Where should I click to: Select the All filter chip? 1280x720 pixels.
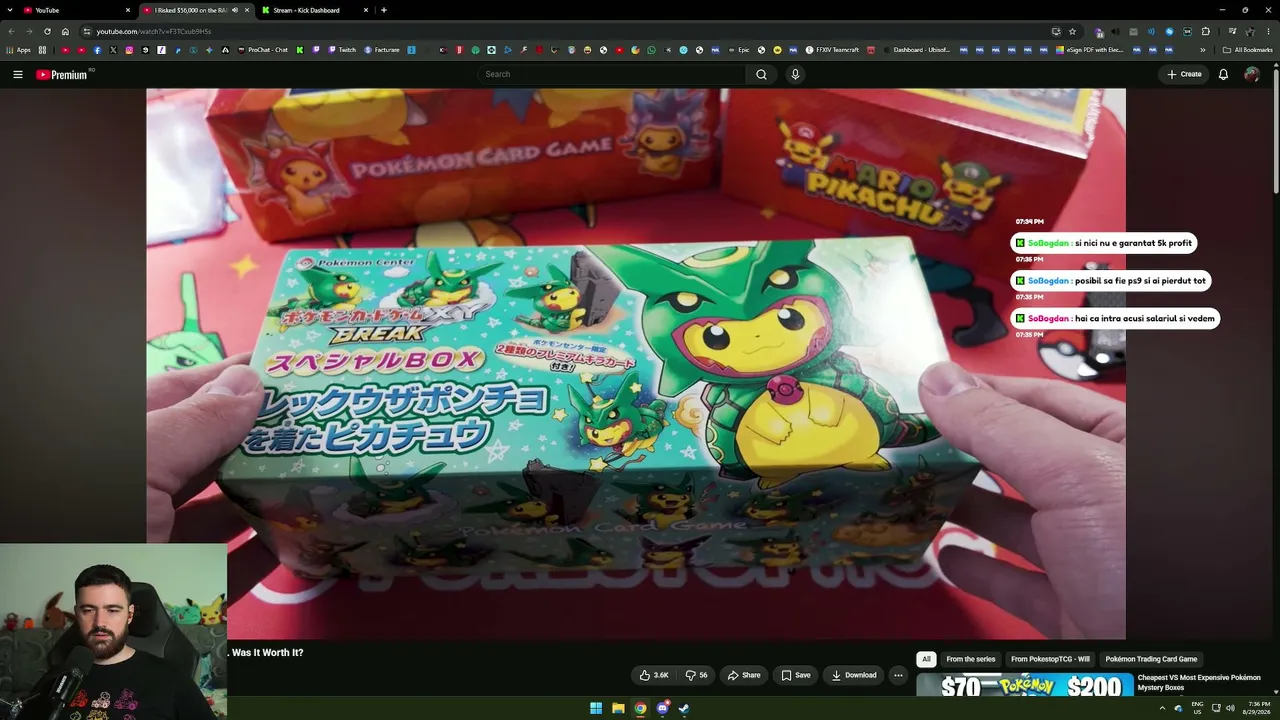pyautogui.click(x=926, y=659)
